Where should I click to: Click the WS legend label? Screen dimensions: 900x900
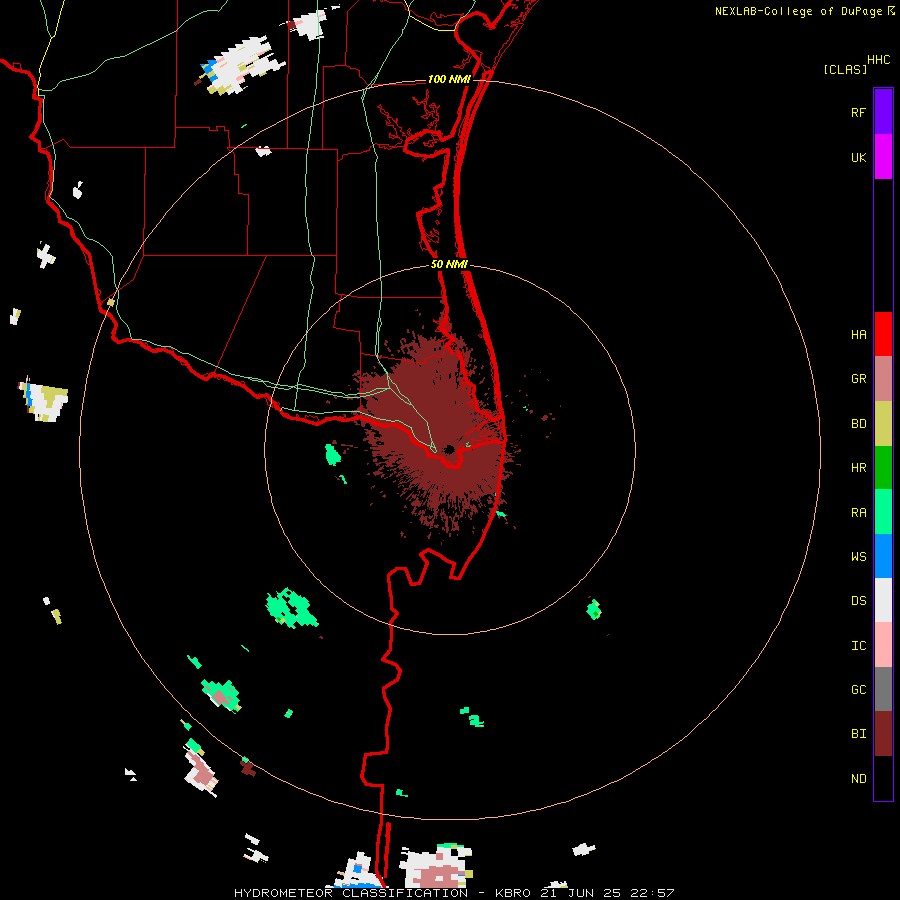858,556
